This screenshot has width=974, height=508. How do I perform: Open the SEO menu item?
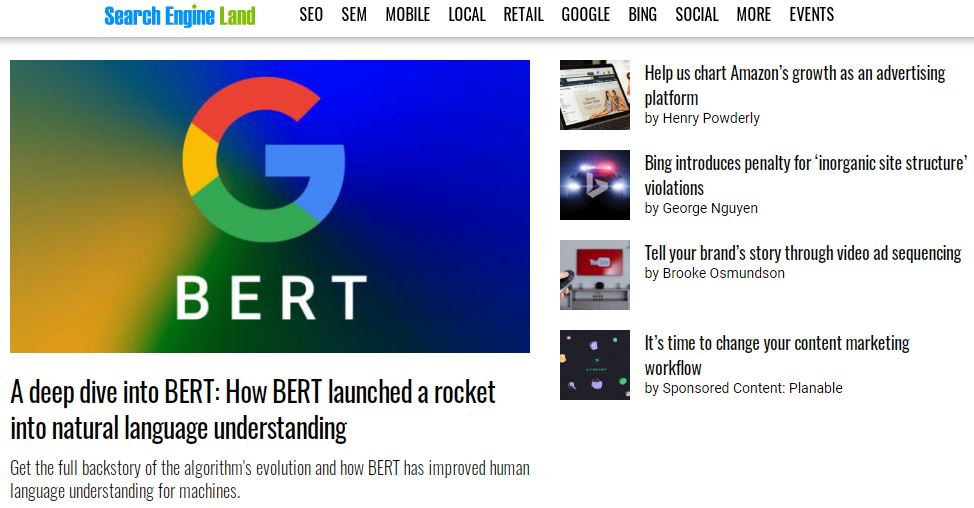(311, 14)
